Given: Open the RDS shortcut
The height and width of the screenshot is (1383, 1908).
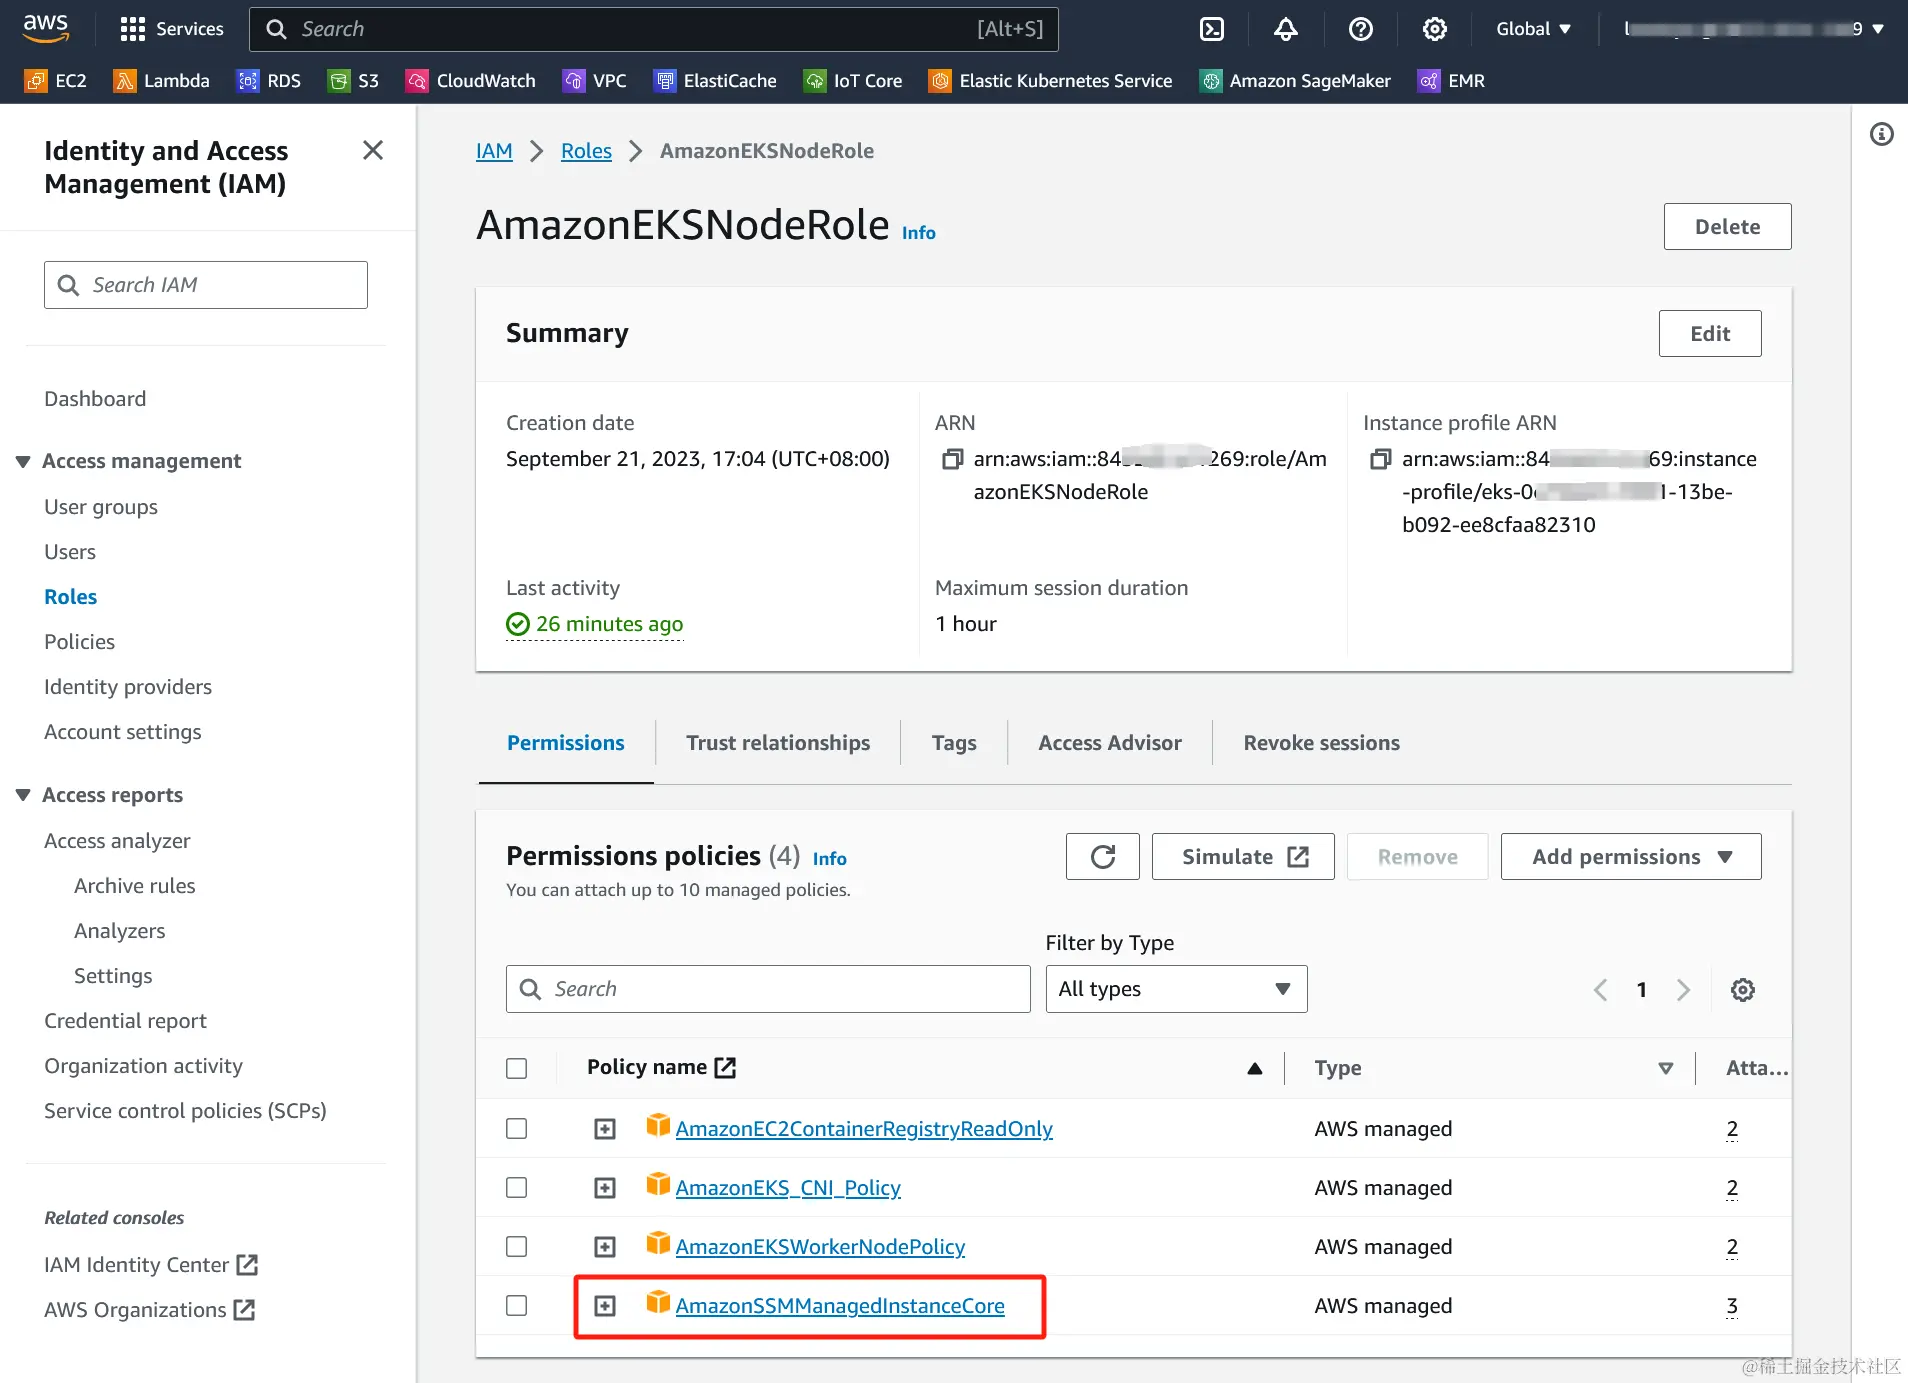Looking at the screenshot, I should pos(269,81).
